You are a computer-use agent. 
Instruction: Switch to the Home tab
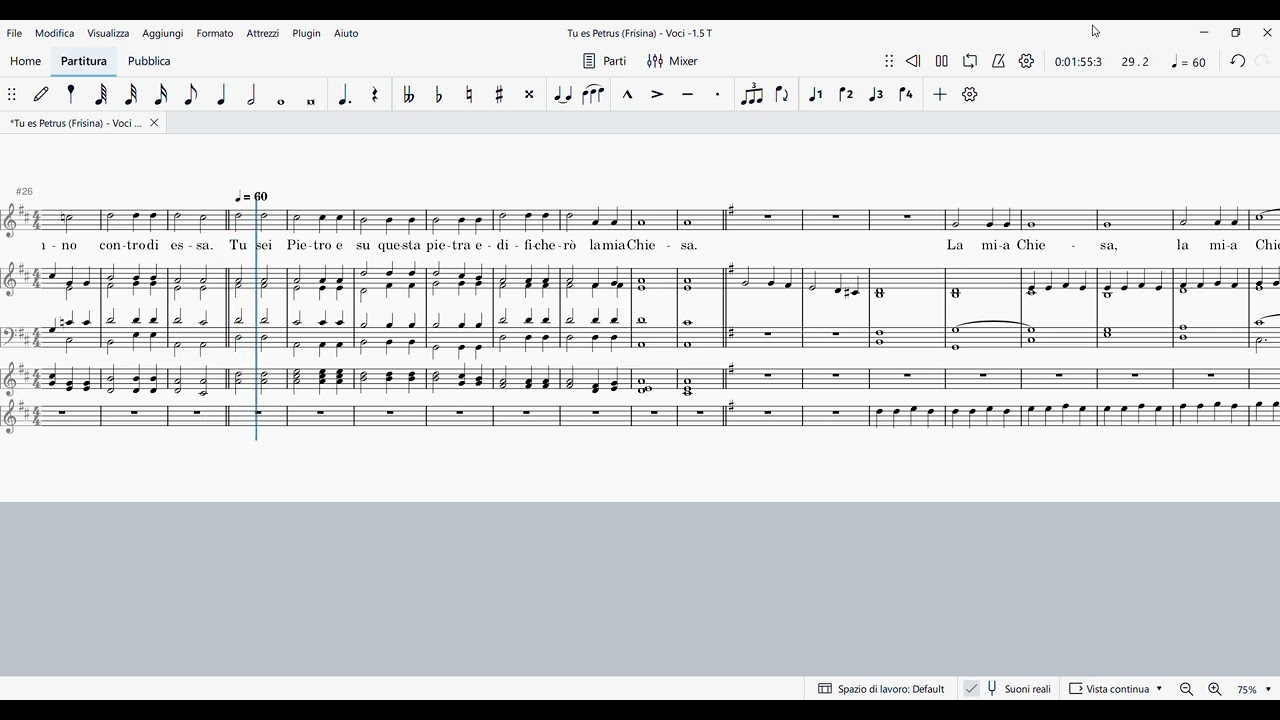(x=26, y=61)
